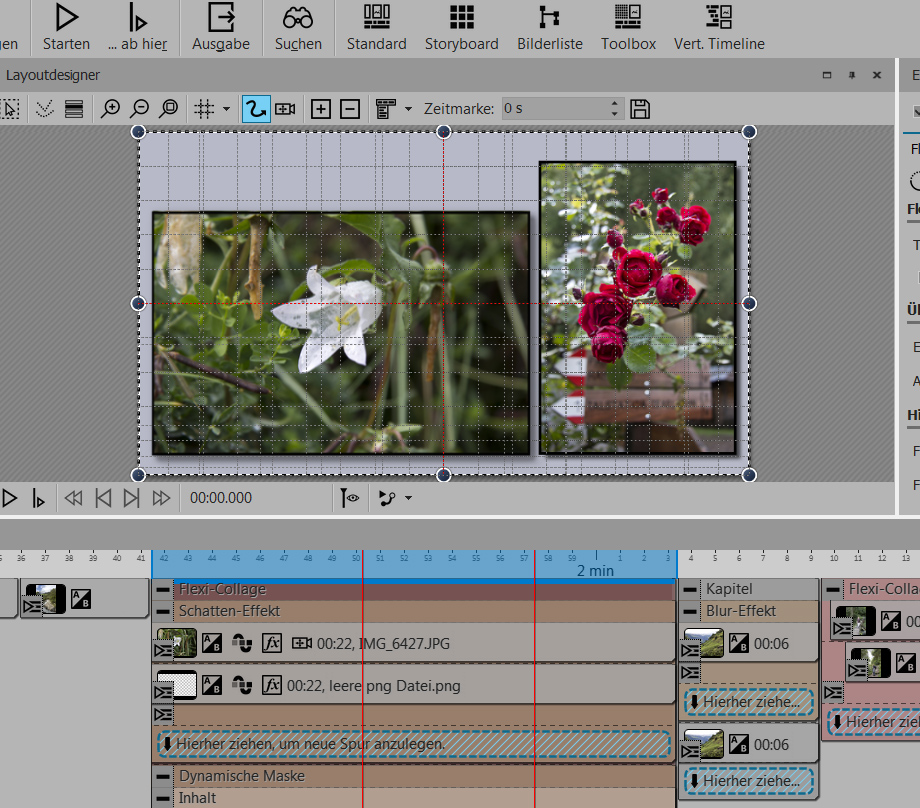This screenshot has width=920, height=808.
Task: Click the Ausgabe export button
Action: pos(221,28)
